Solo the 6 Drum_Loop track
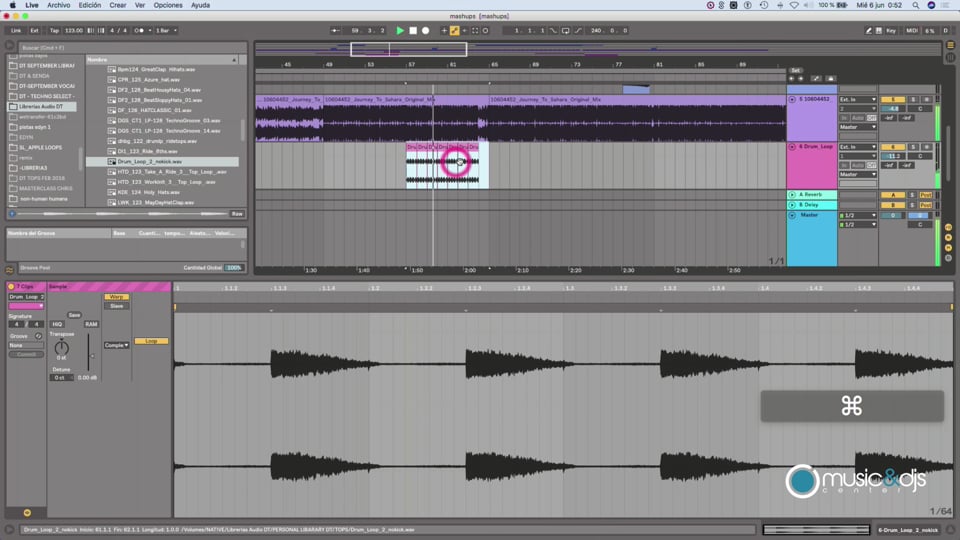Viewport: 960px width, 540px height. 913,147
